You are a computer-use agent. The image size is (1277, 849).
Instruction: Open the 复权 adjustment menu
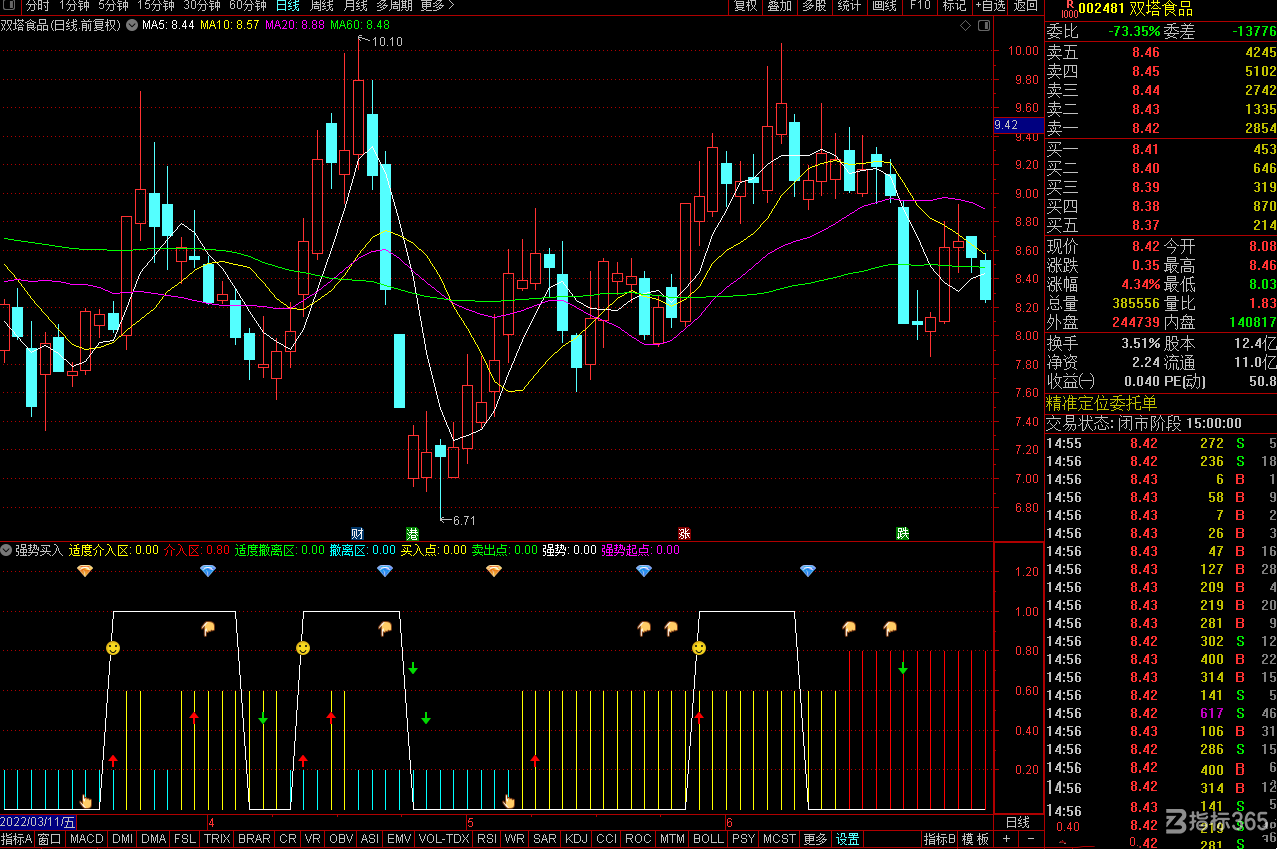[x=746, y=6]
